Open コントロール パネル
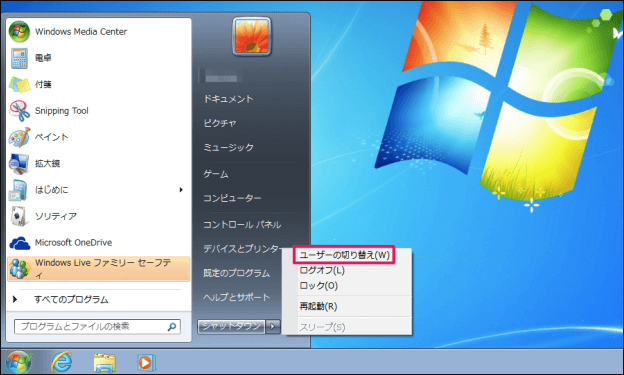 coord(242,225)
